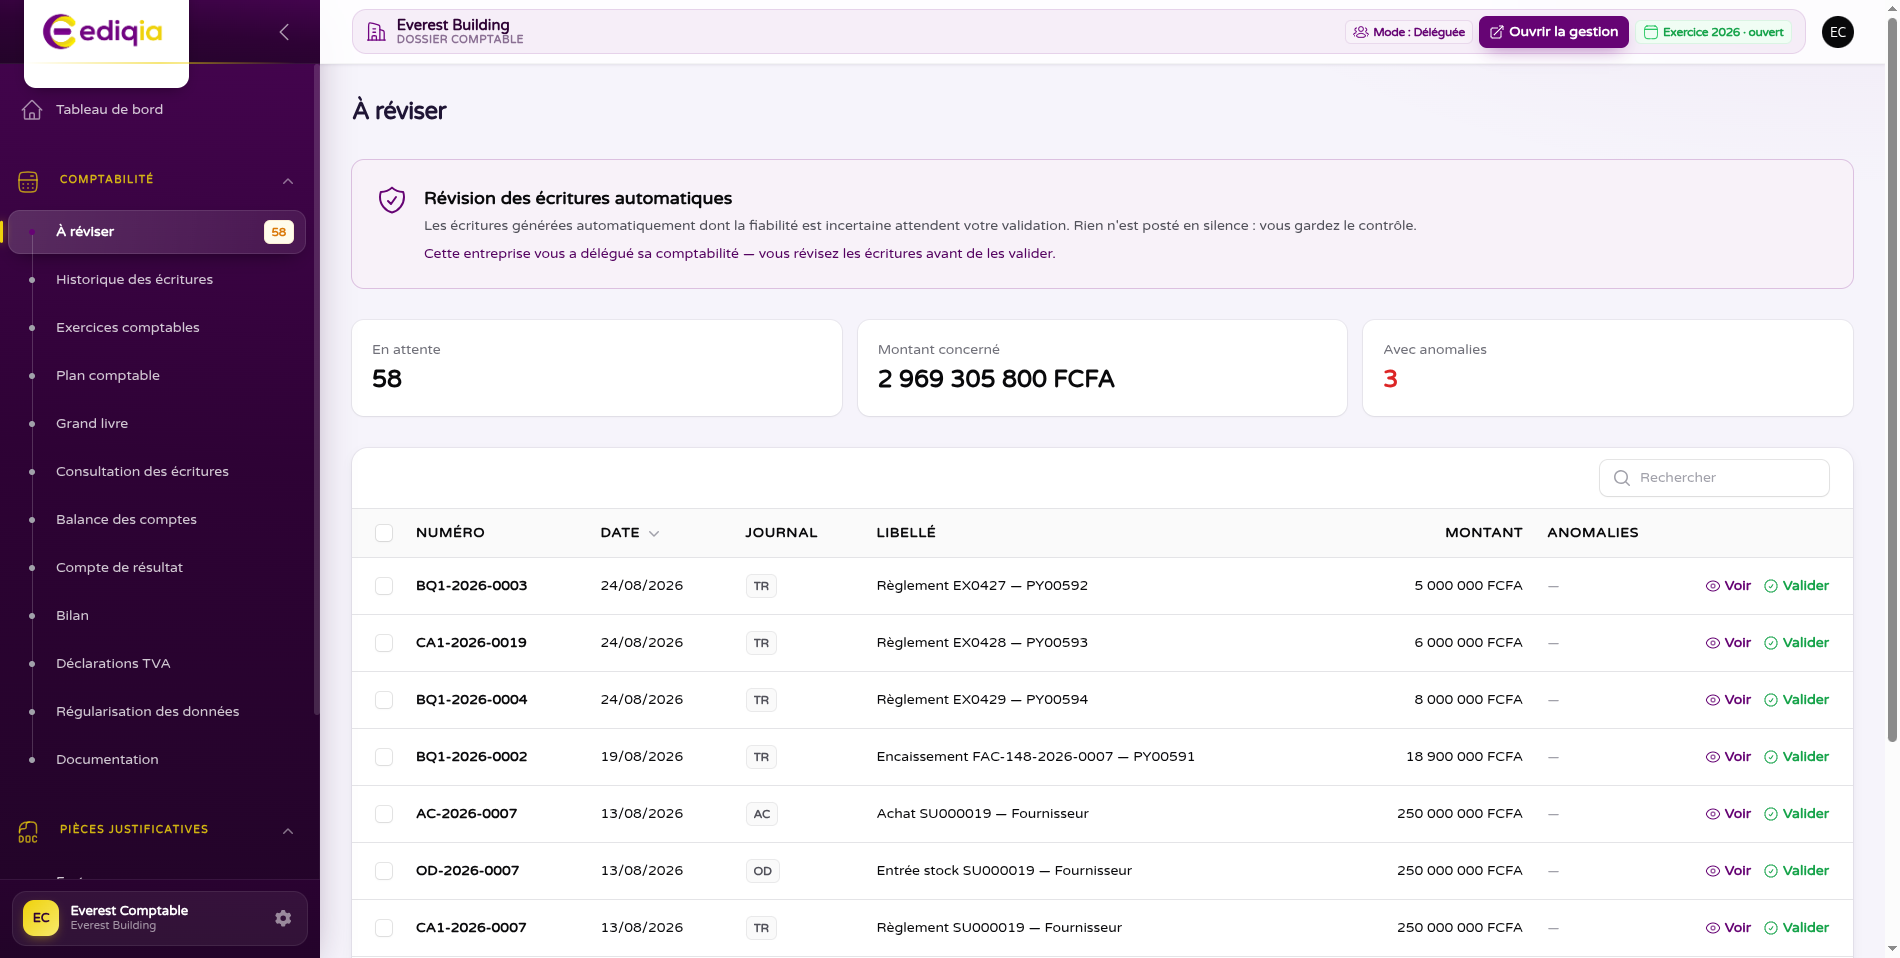The height and width of the screenshot is (958, 1900).
Task: Select the checkbox for all rows in header
Action: (x=384, y=533)
